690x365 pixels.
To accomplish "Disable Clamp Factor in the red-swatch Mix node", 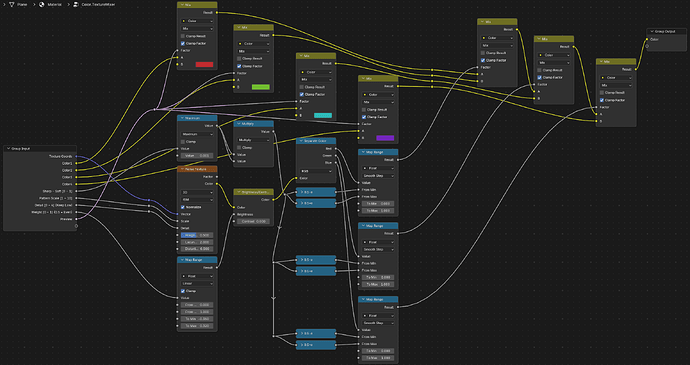I will pyautogui.click(x=183, y=44).
